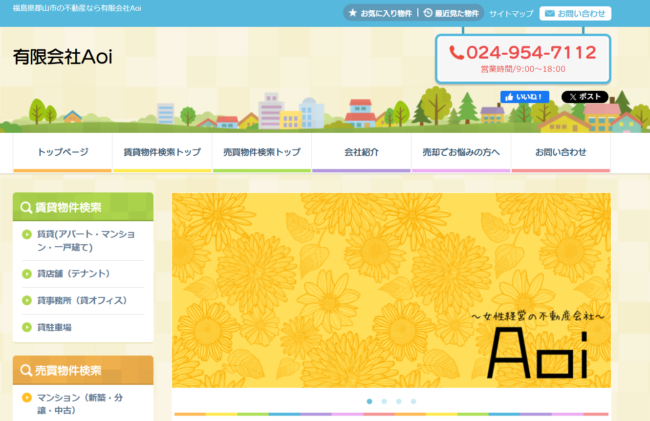The width and height of the screenshot is (650, 421).
Task: Click the magnifier icon in 賃貸物件検索 header
Action: pos(26,207)
